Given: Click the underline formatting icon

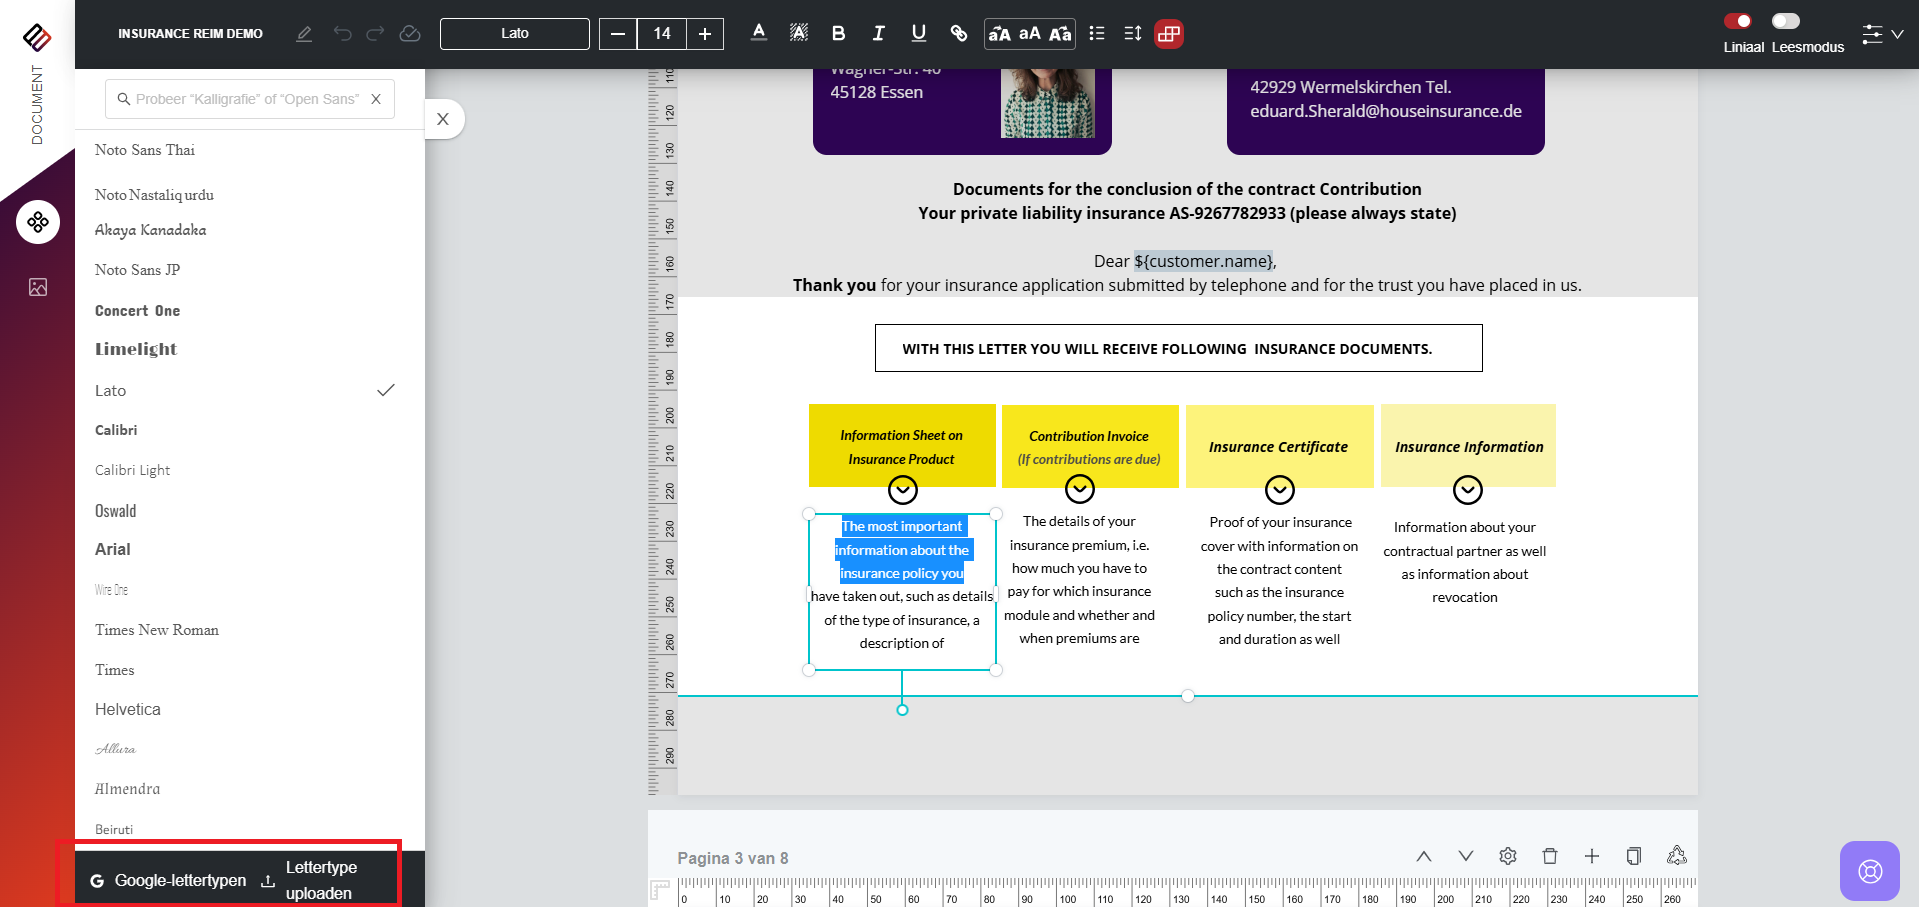Looking at the screenshot, I should point(918,34).
